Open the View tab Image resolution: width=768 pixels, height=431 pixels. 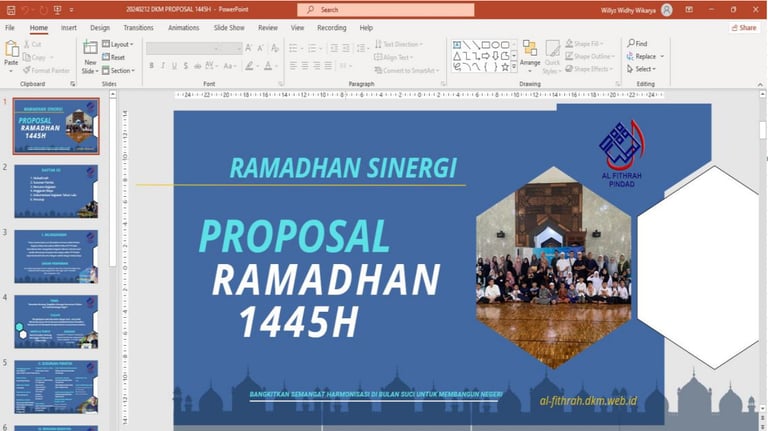click(297, 28)
